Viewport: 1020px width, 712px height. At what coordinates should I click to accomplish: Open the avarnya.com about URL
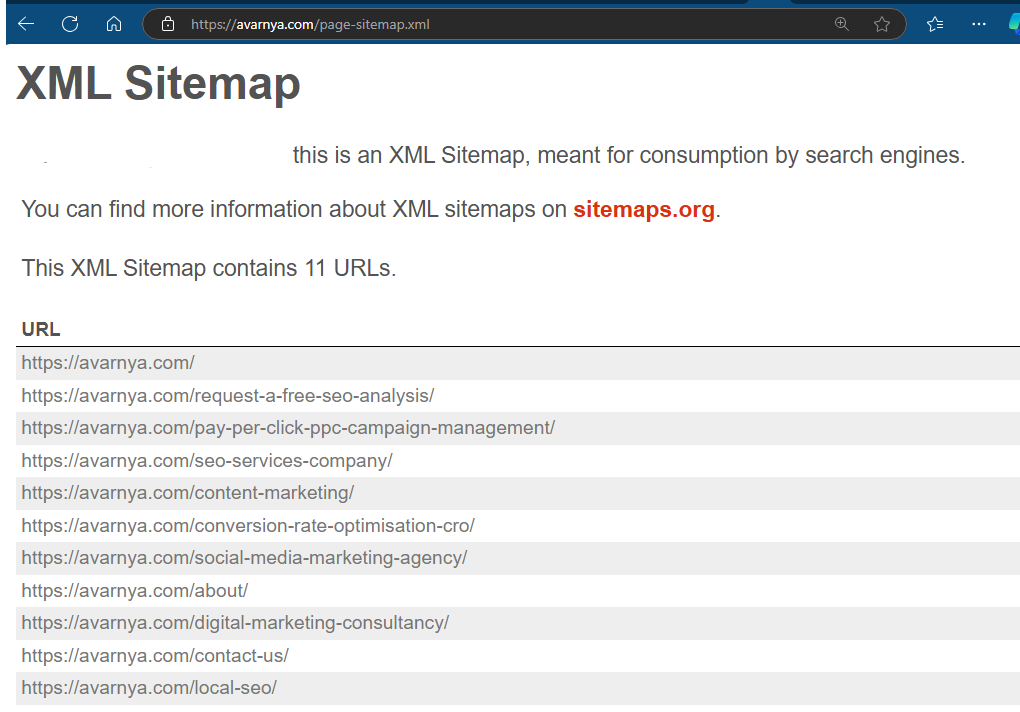[x=135, y=591]
